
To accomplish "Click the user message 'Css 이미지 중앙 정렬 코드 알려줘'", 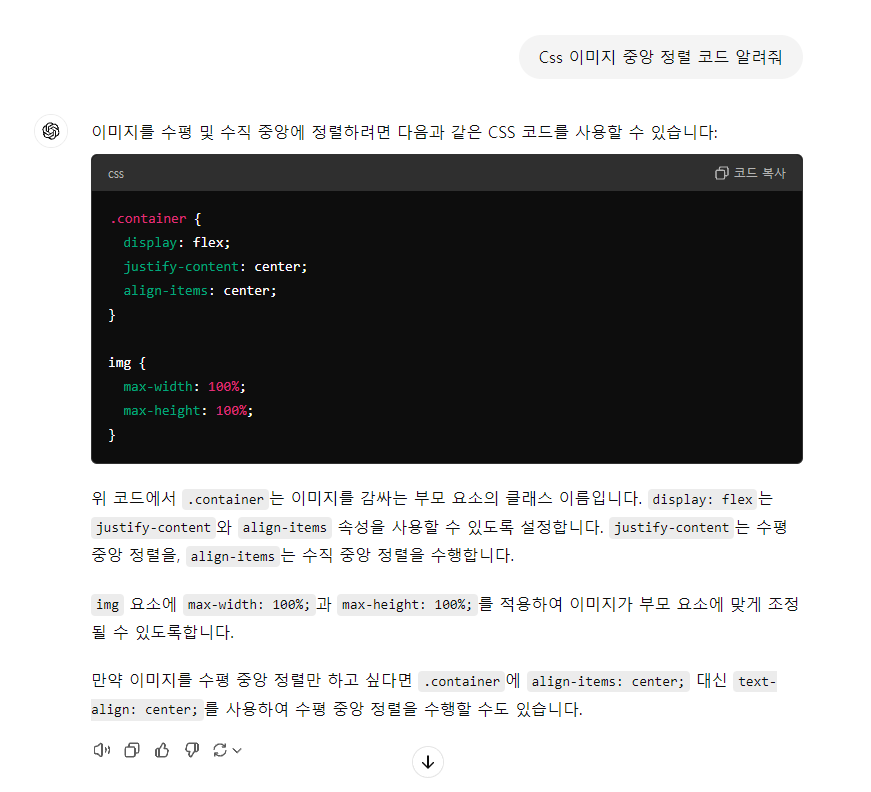I will (x=660, y=57).
